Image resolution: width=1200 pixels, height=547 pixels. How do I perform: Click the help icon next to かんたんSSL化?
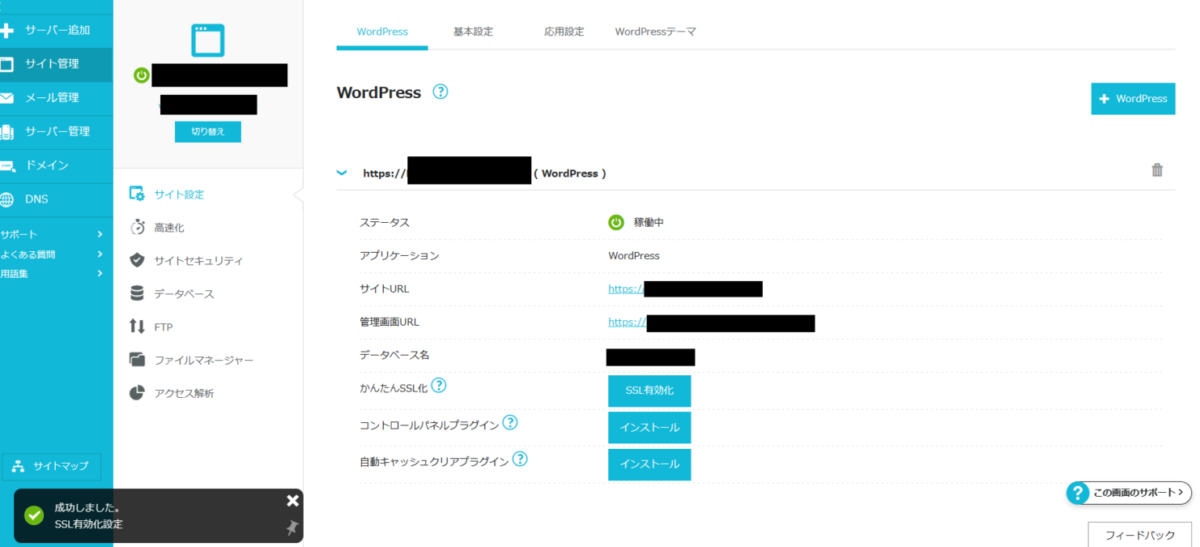pyautogui.click(x=439, y=386)
